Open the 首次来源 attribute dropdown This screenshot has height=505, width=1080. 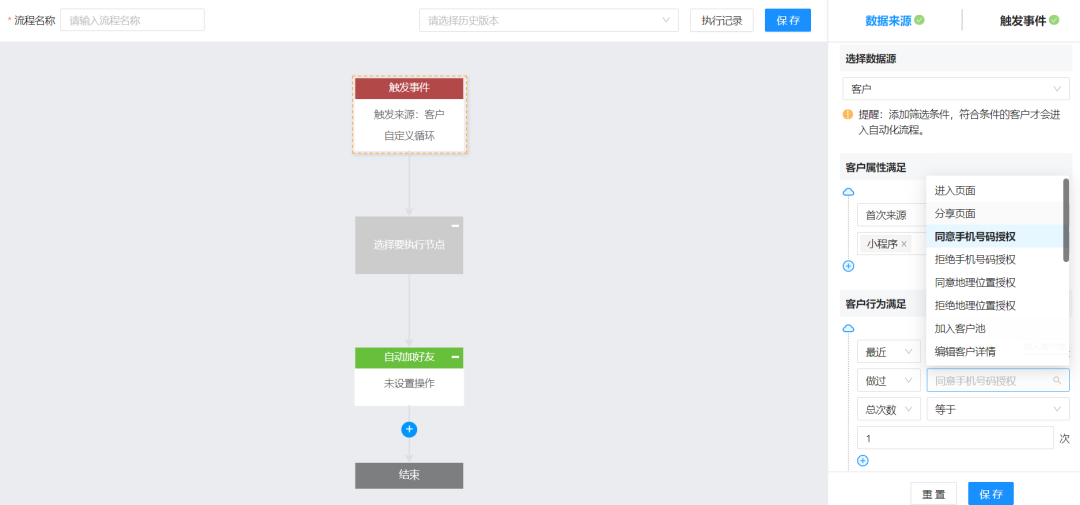(x=892, y=215)
